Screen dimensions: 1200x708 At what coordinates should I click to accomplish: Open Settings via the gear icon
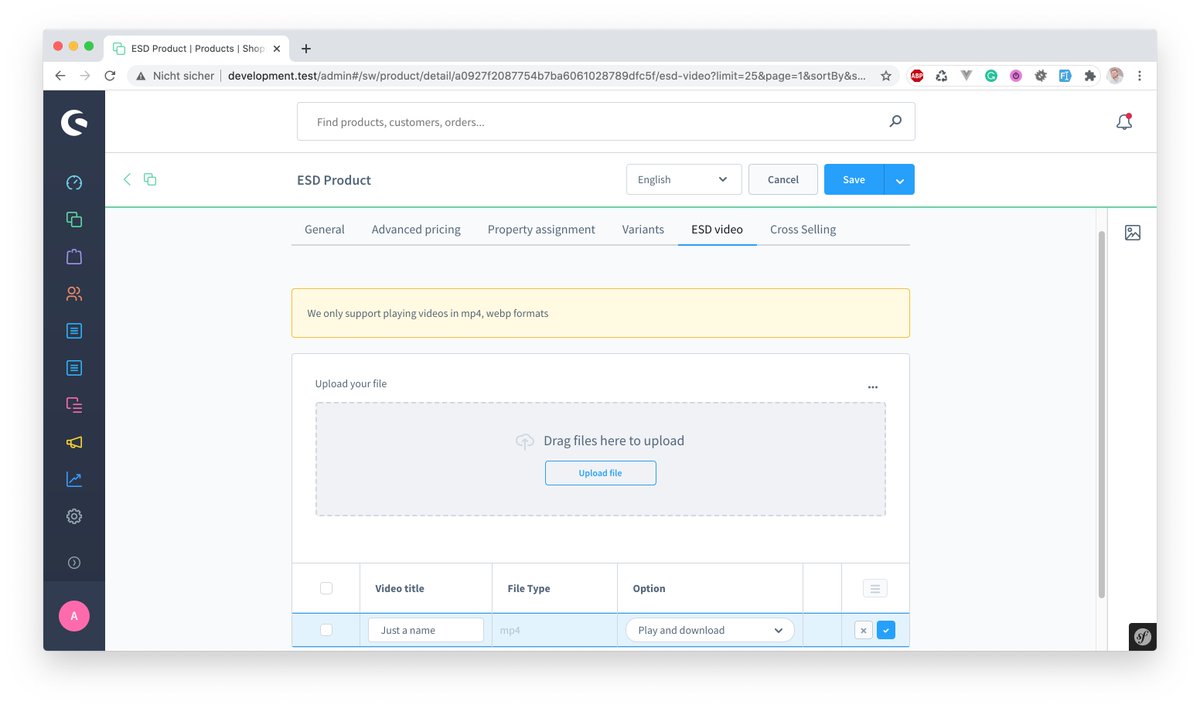(73, 516)
